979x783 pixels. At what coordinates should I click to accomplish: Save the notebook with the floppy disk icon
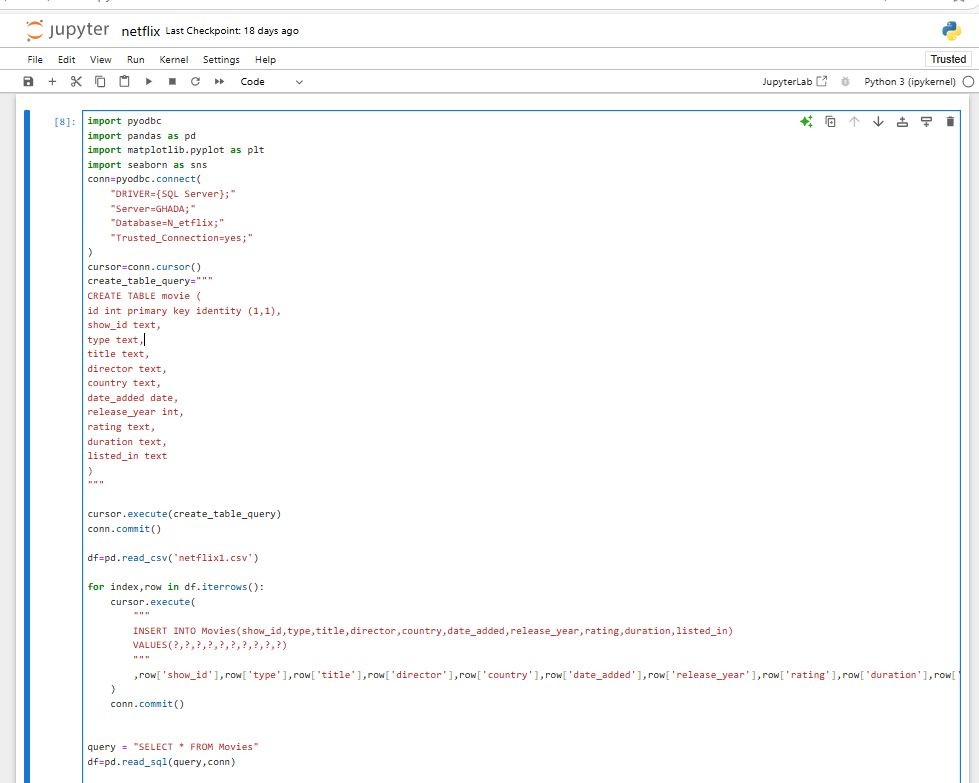coord(28,81)
